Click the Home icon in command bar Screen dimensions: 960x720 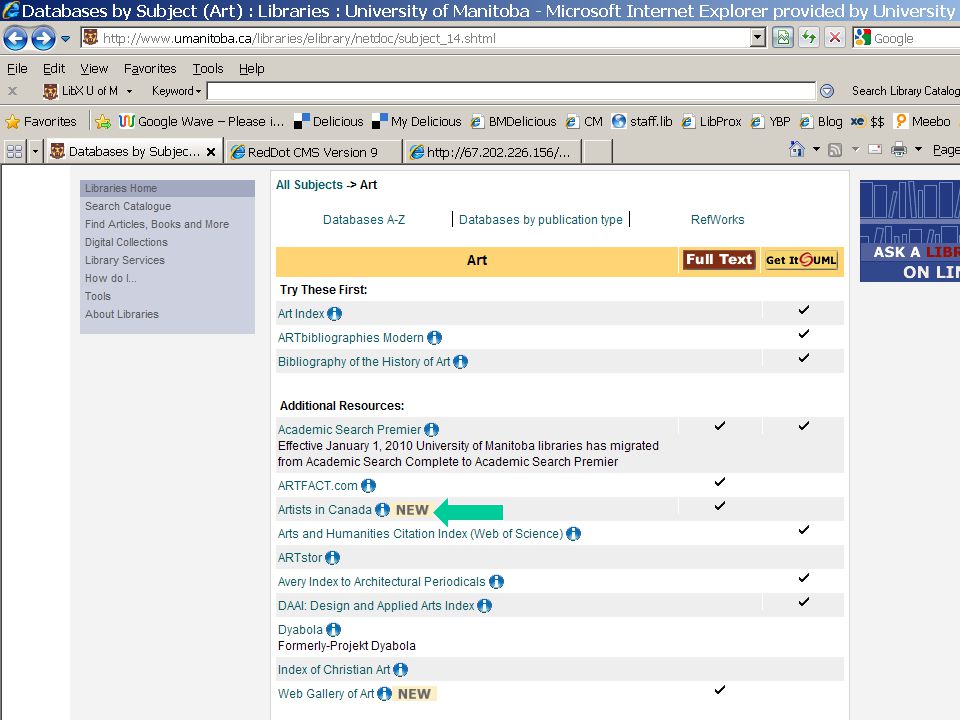point(797,149)
